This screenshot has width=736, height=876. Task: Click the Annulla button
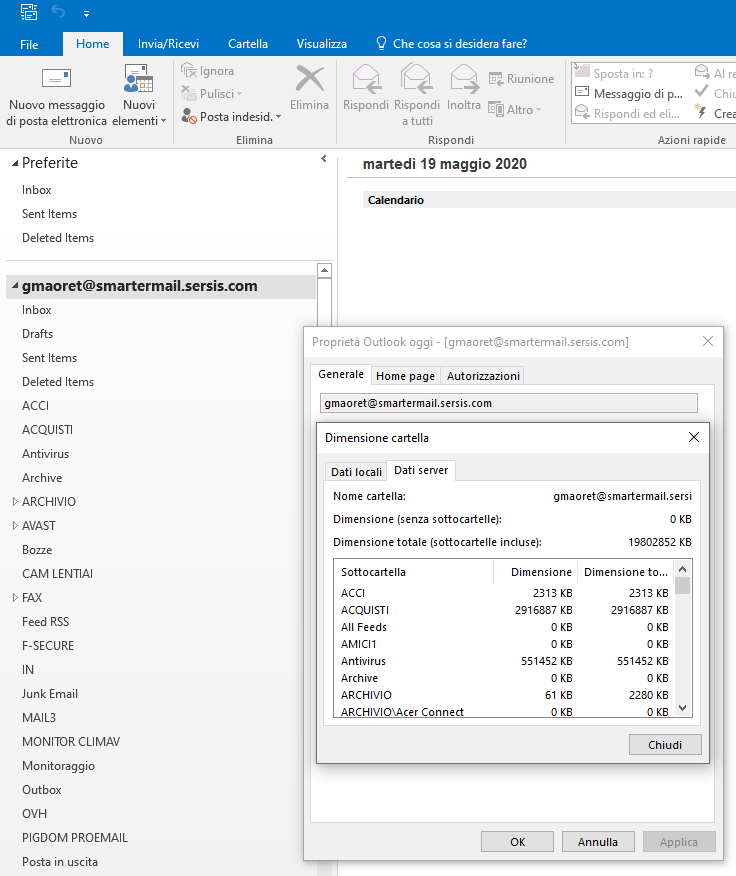pyautogui.click(x=597, y=842)
